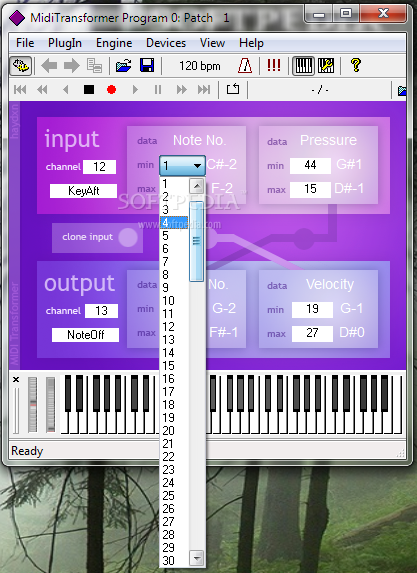Open the Devices menu
Screen dimensions: 417x573
166,43
